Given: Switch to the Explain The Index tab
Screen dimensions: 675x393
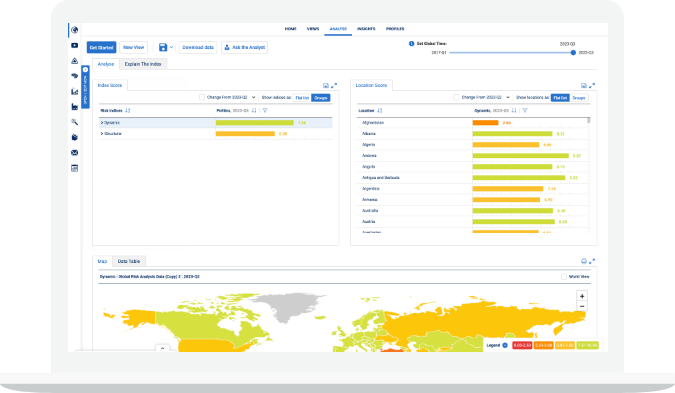Looking at the screenshot, I should [x=143, y=64].
